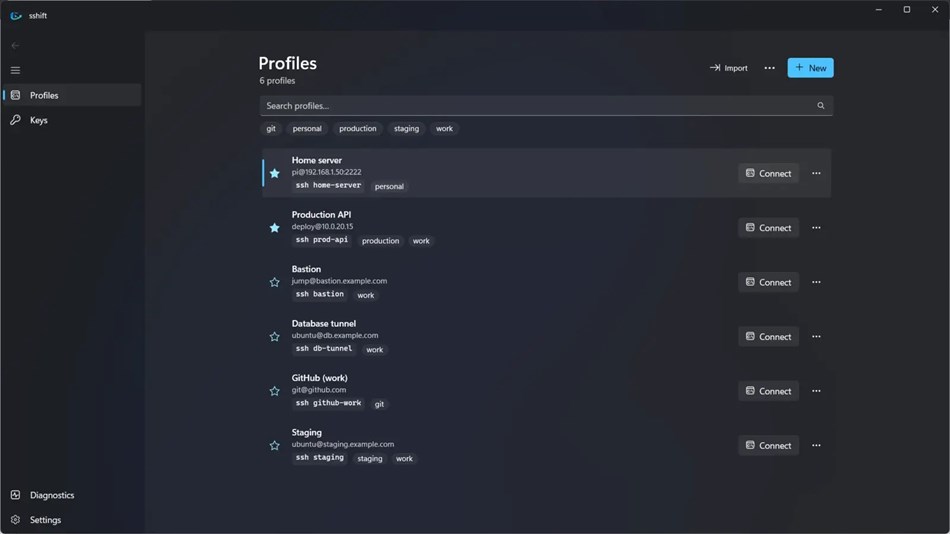Select the Staging profile title

pyautogui.click(x=307, y=433)
